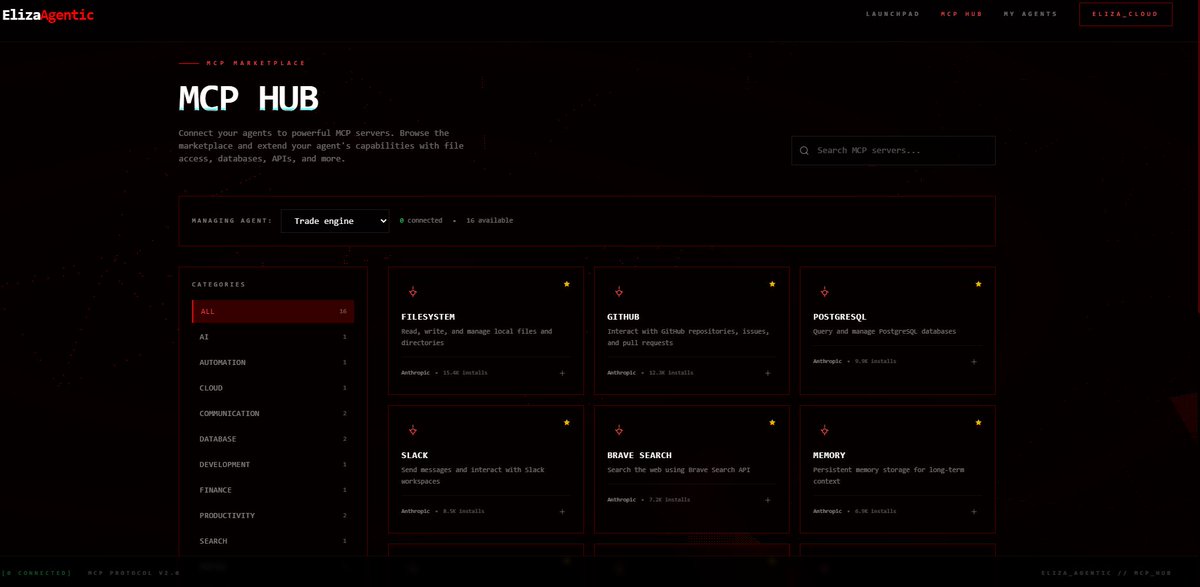Add Slack server with its plus icon

[x=562, y=511]
